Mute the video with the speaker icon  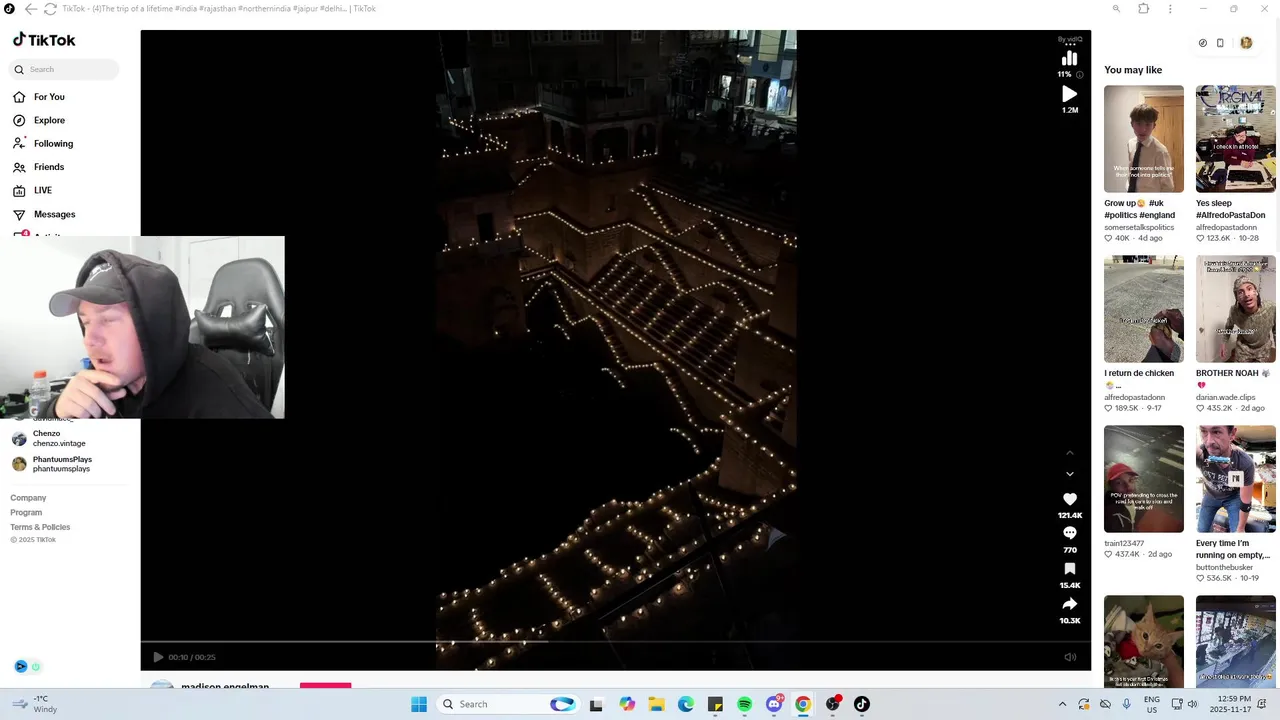[x=1070, y=657]
